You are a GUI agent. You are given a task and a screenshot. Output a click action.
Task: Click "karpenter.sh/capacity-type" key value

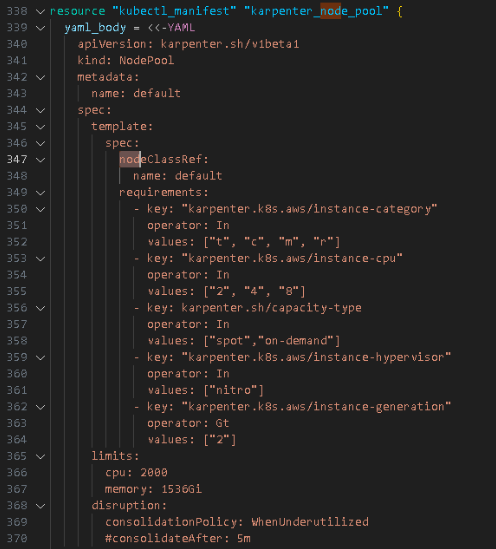(271, 308)
